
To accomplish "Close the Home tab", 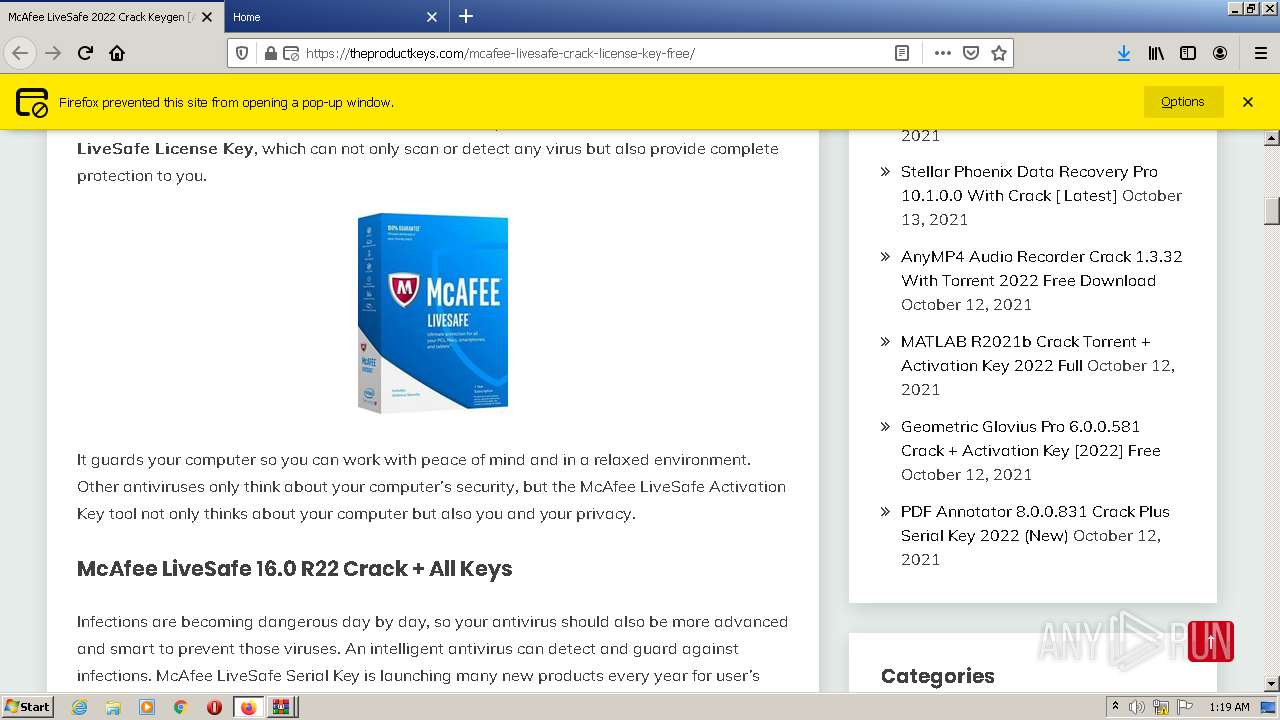I will point(432,17).
